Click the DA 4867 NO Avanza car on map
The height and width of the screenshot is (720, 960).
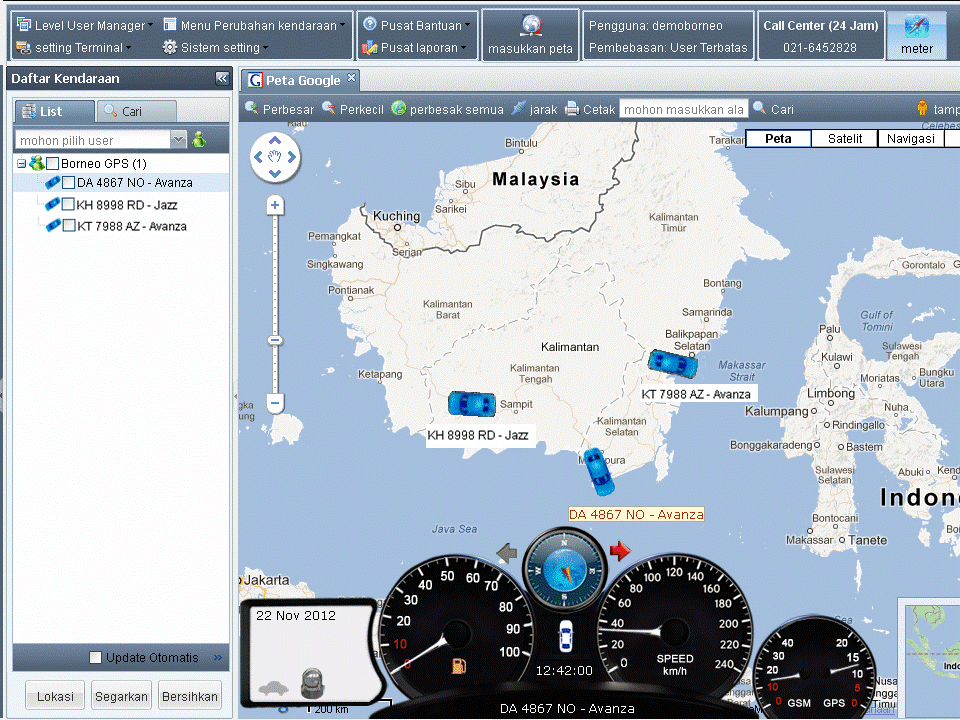[598, 471]
